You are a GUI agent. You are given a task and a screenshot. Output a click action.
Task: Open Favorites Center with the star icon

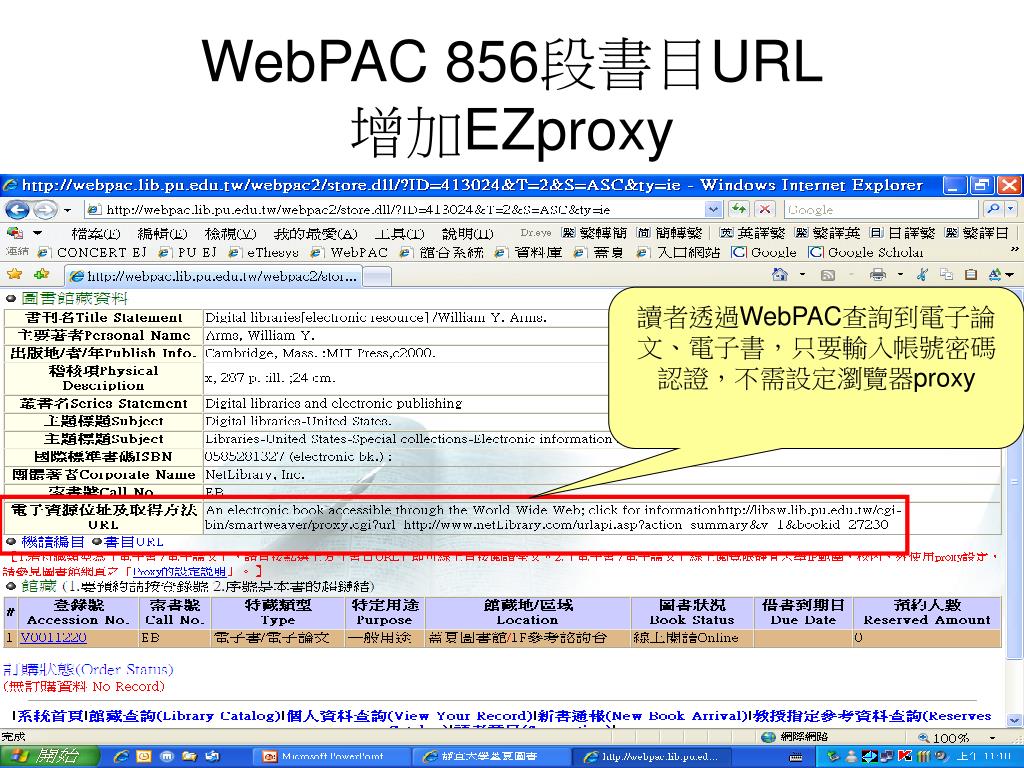point(14,275)
